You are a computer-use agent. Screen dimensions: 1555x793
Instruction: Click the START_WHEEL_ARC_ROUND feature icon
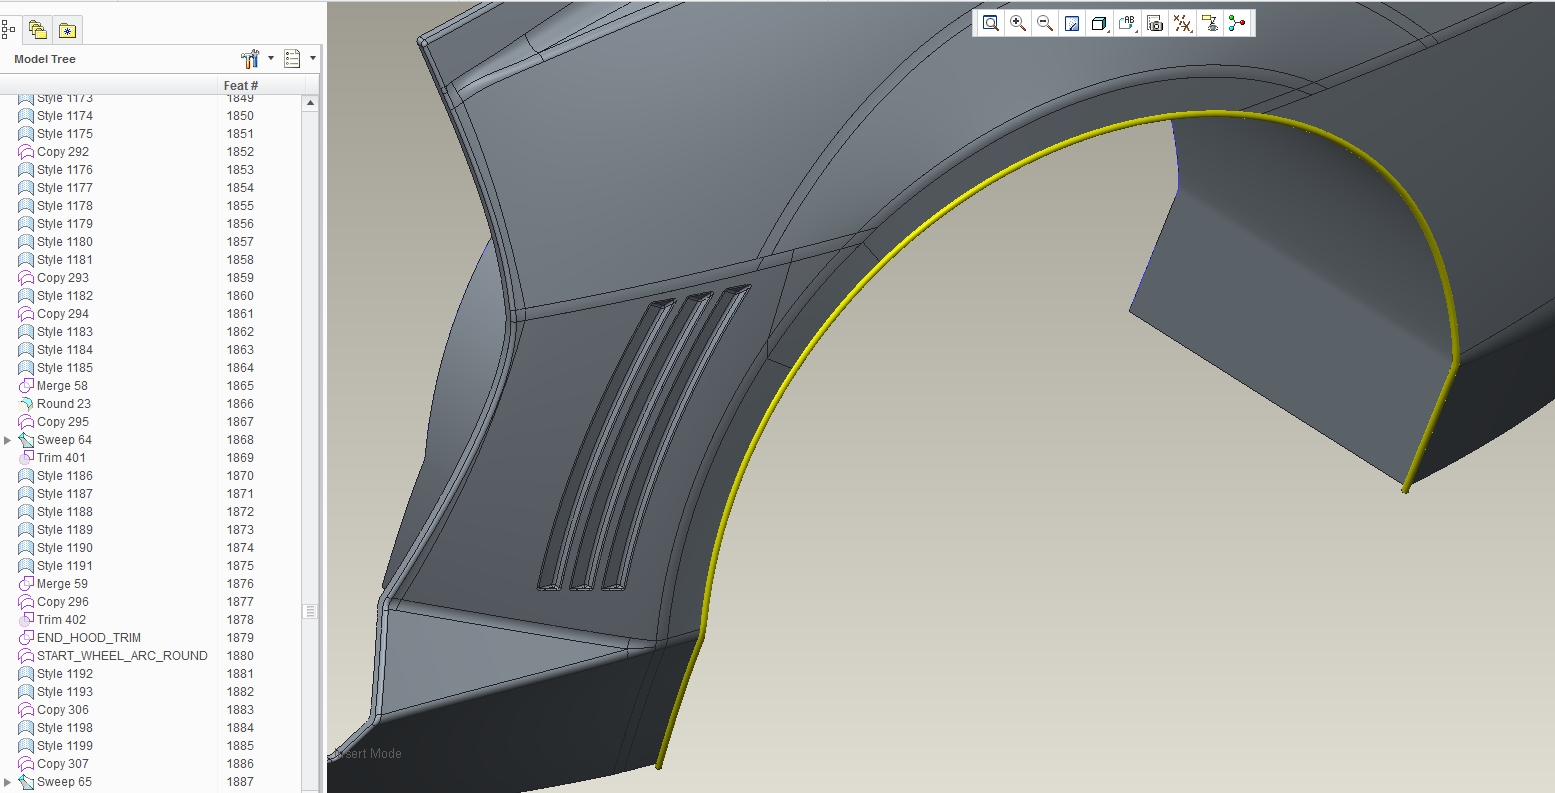pyautogui.click(x=26, y=656)
